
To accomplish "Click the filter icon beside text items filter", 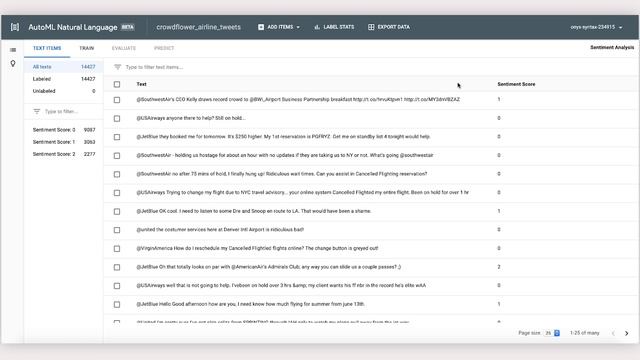I will coord(118,67).
